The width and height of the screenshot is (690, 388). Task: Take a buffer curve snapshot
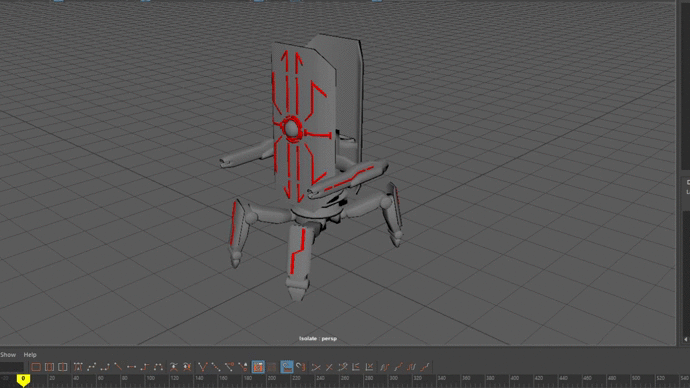click(174, 367)
